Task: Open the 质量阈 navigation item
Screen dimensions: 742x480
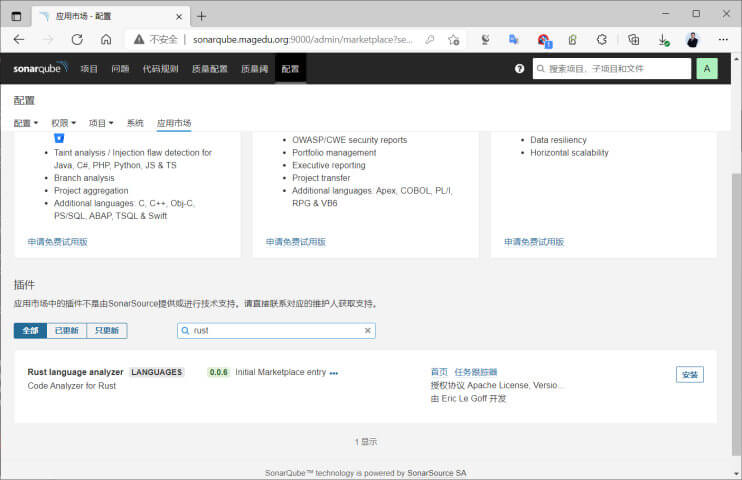Action: pyautogui.click(x=255, y=69)
